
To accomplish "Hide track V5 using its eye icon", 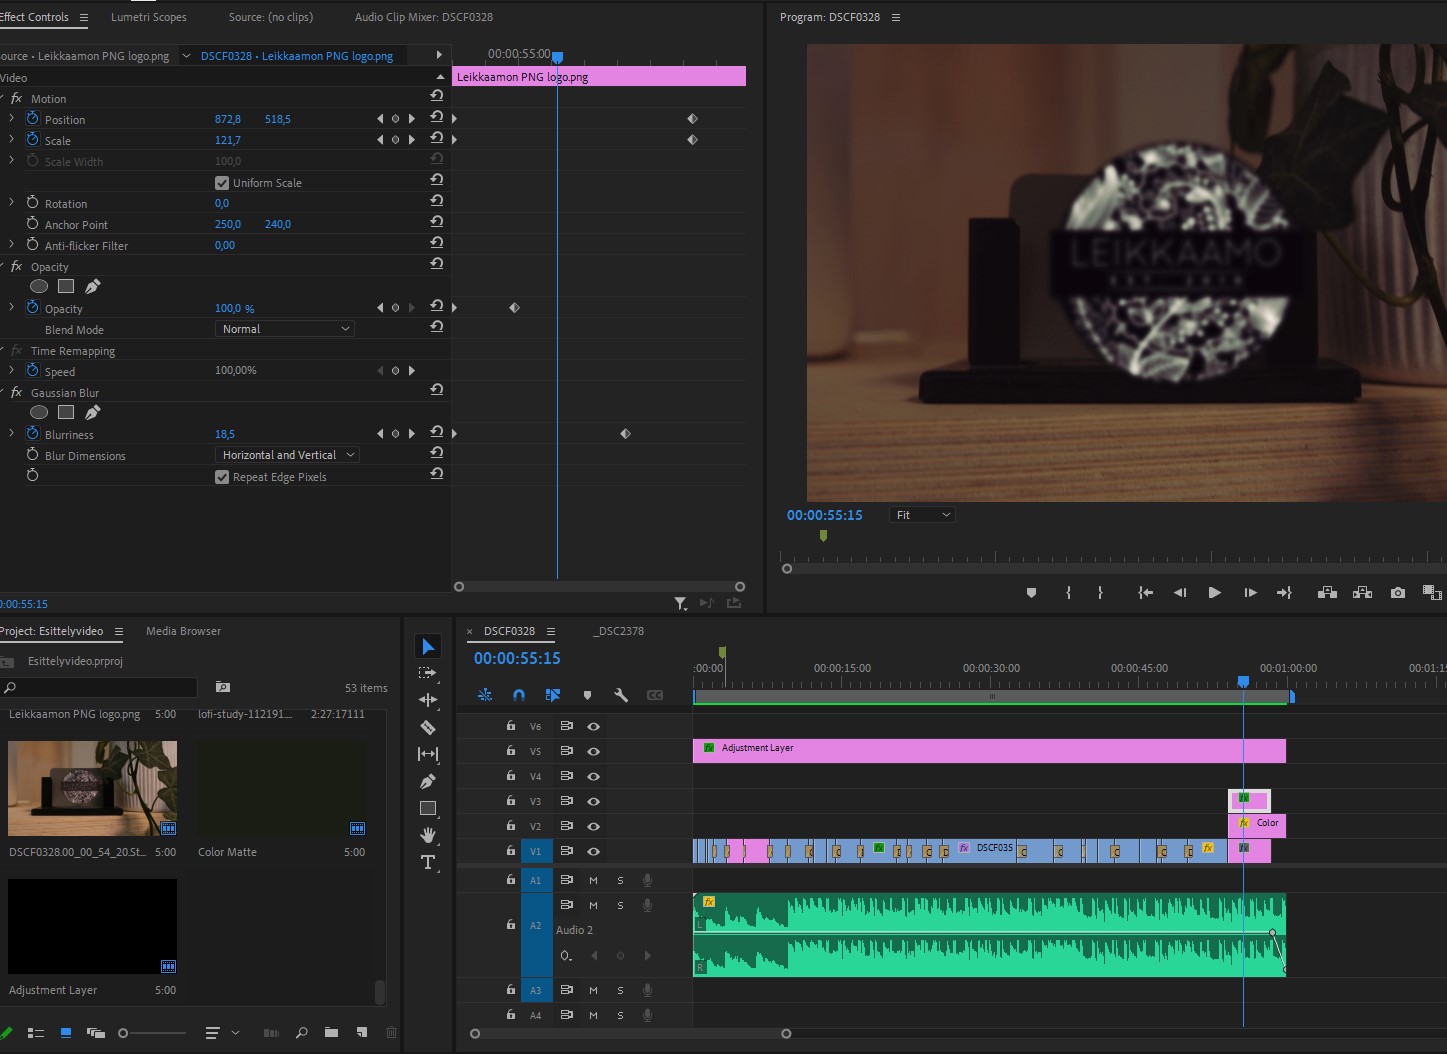I will [593, 751].
